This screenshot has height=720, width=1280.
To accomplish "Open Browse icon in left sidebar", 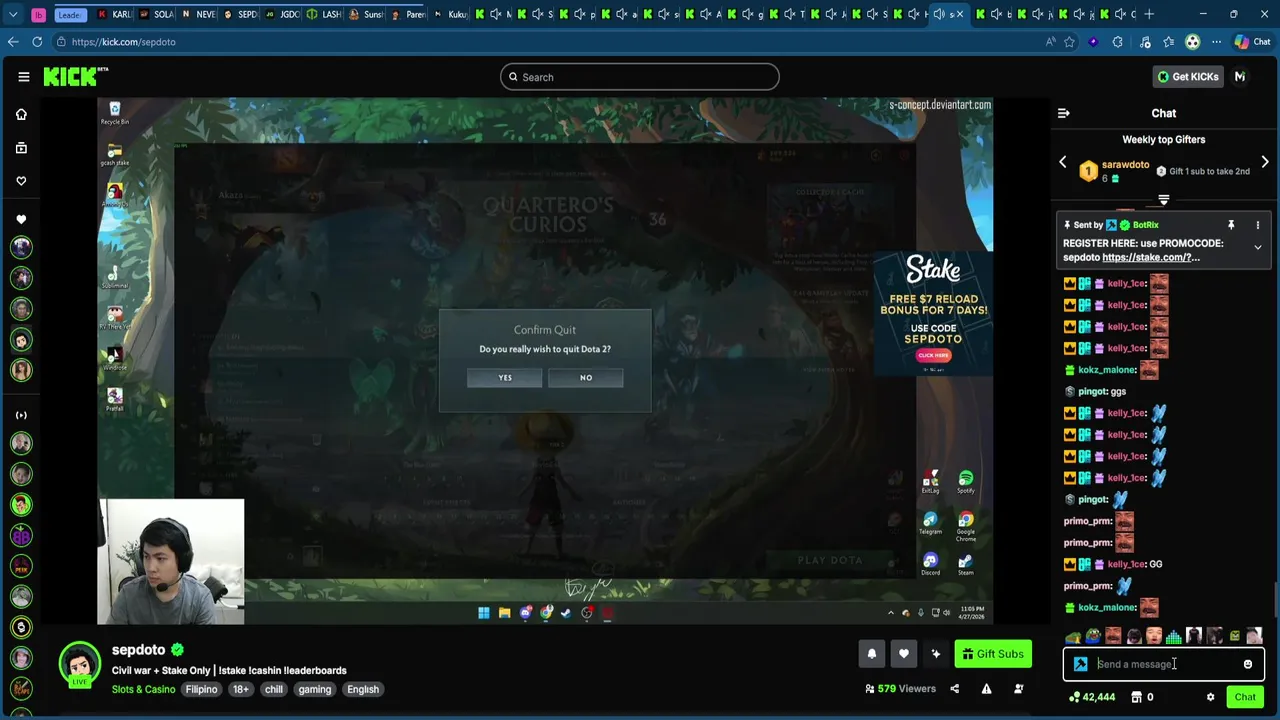I will click(21, 148).
